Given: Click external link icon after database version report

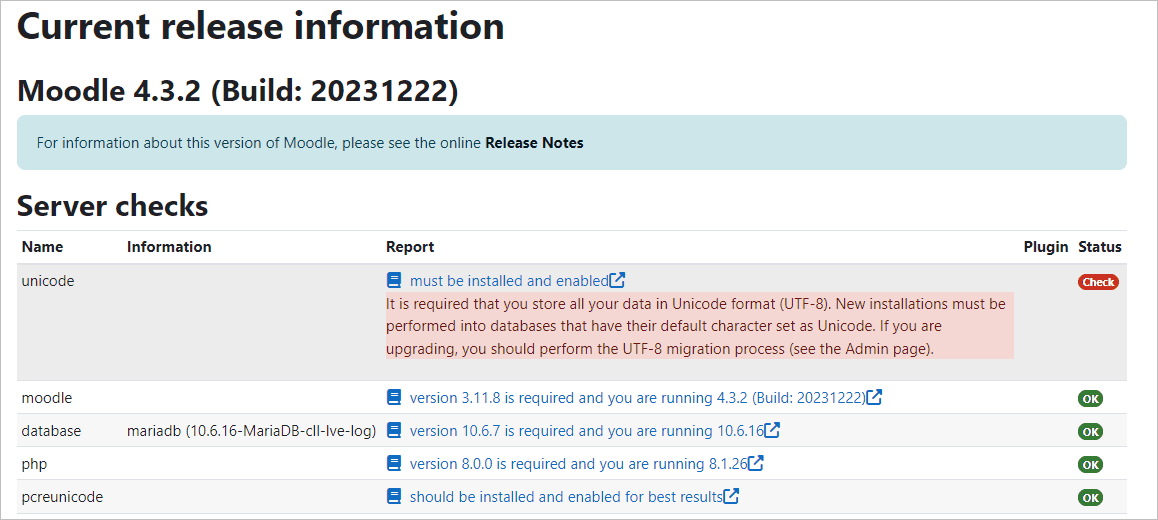Looking at the screenshot, I should [x=772, y=431].
